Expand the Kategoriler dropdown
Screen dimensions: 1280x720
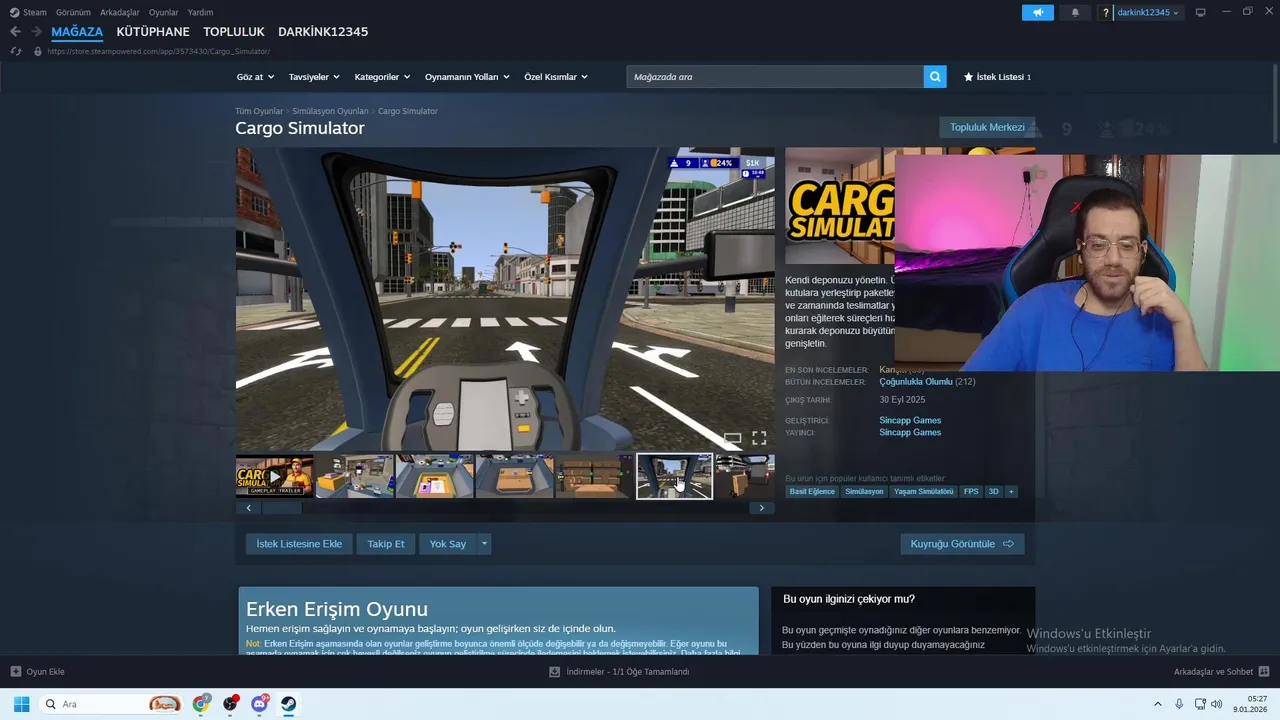point(382,77)
